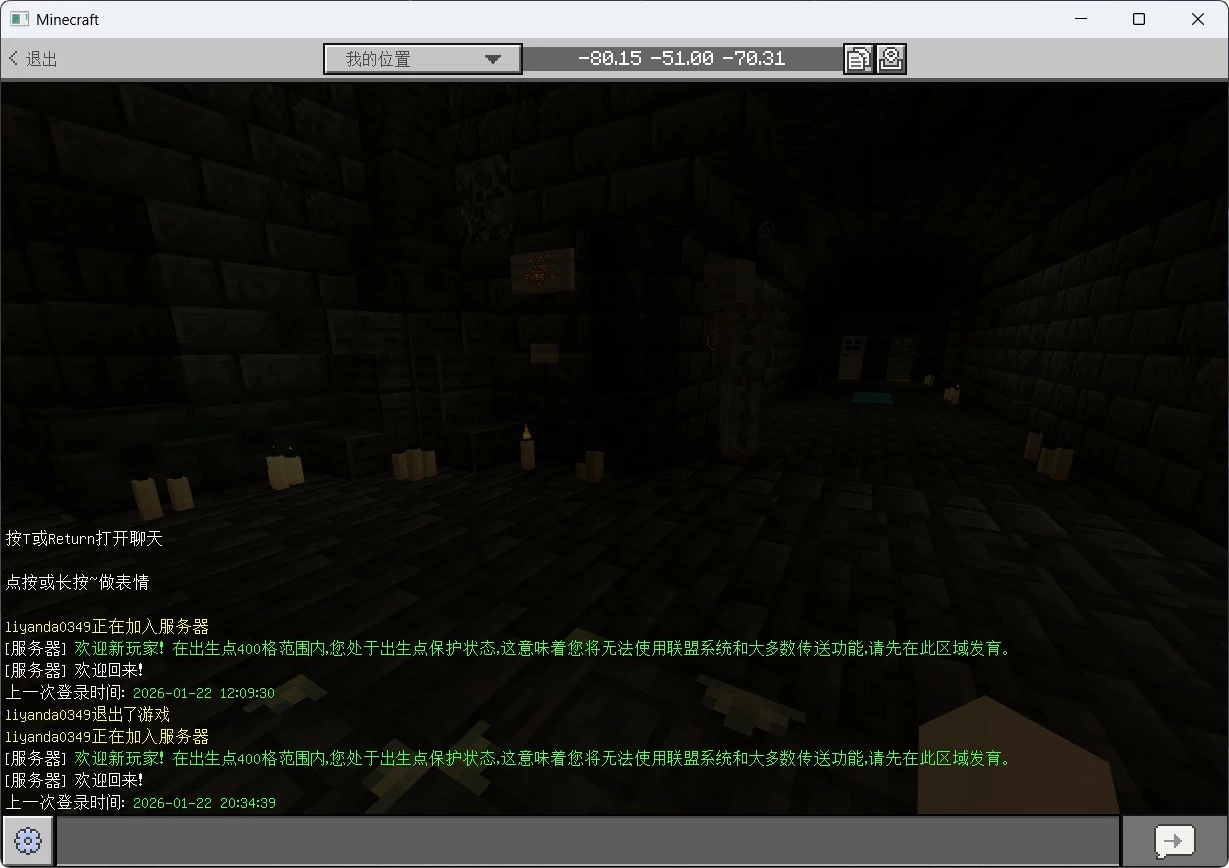Click the Minecraft app icon in the title bar
This screenshot has width=1229, height=868.
click(20, 19)
